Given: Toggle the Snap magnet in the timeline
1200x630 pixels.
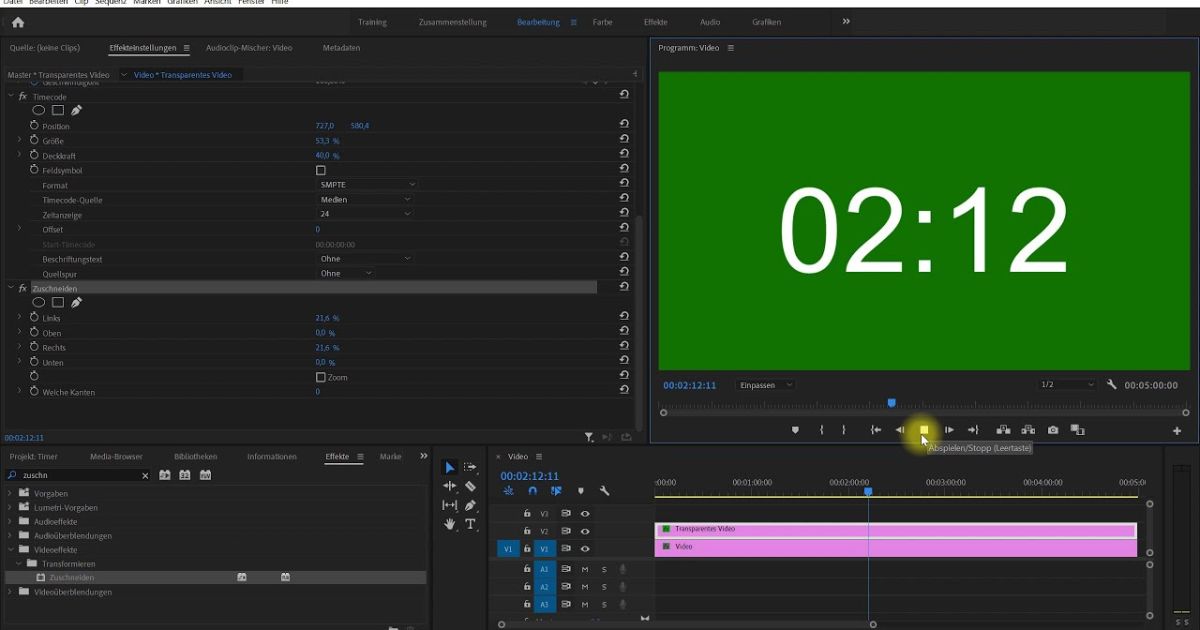Looking at the screenshot, I should pyautogui.click(x=532, y=491).
